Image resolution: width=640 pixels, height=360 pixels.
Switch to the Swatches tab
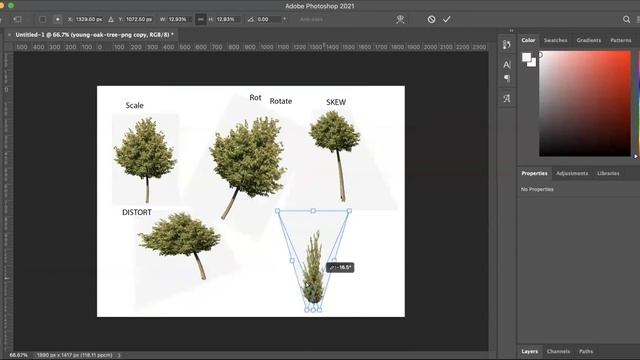(556, 40)
